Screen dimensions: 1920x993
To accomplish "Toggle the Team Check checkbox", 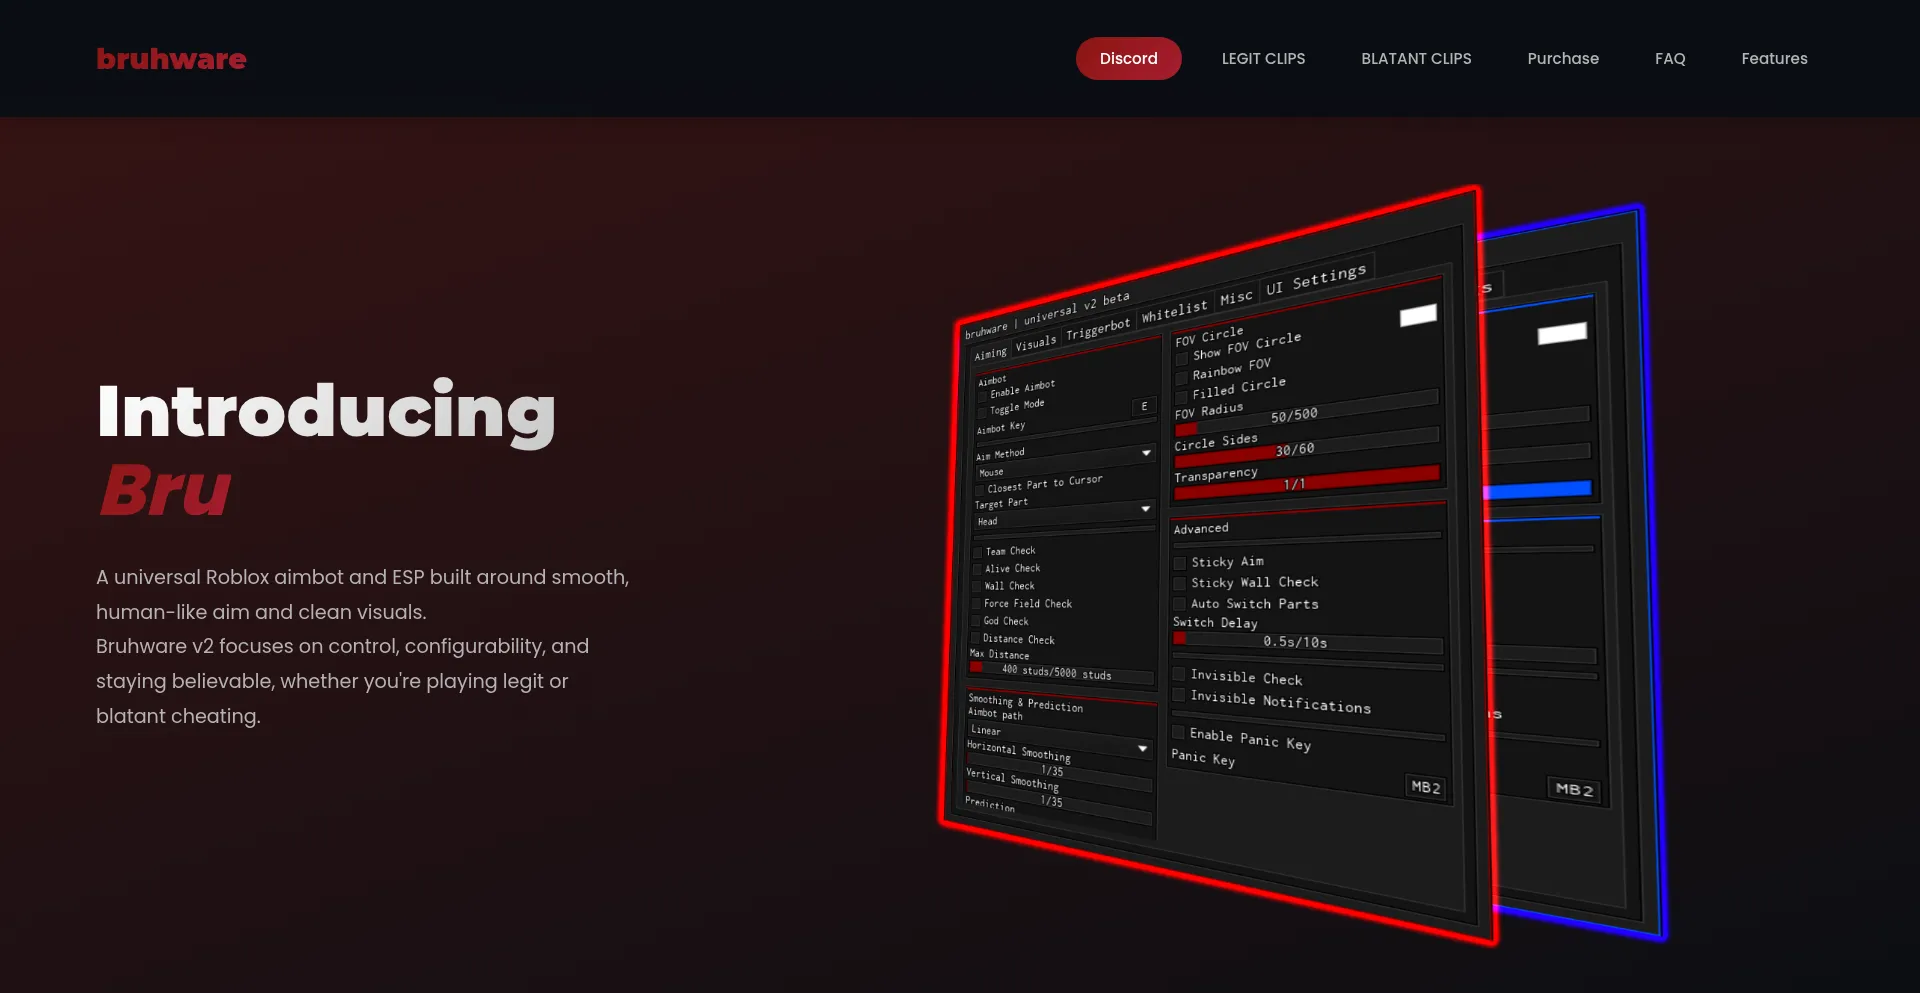I will click(977, 552).
